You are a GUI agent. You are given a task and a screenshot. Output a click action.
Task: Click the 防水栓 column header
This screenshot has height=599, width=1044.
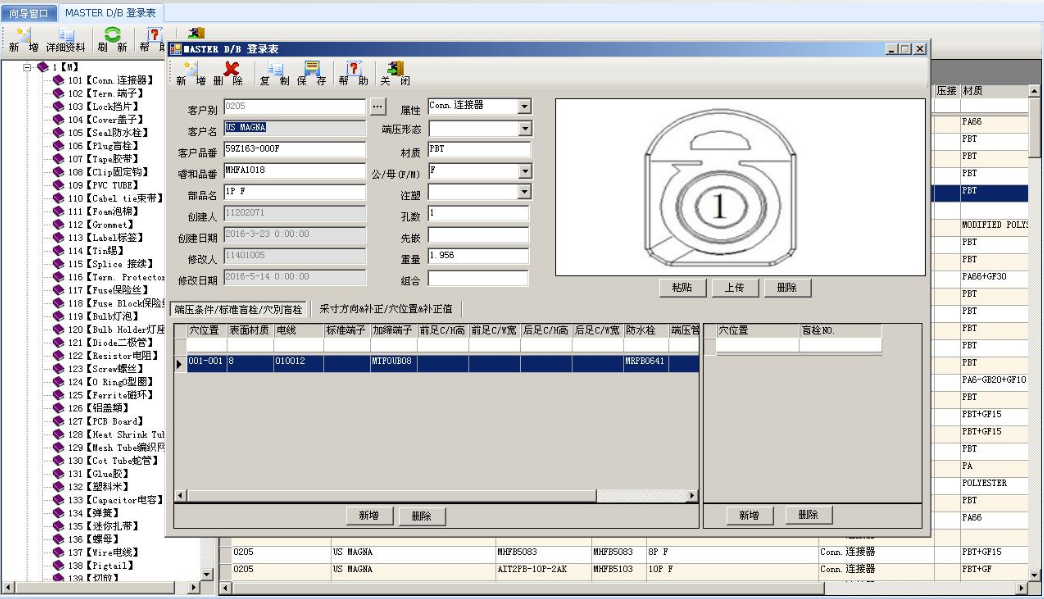[644, 330]
